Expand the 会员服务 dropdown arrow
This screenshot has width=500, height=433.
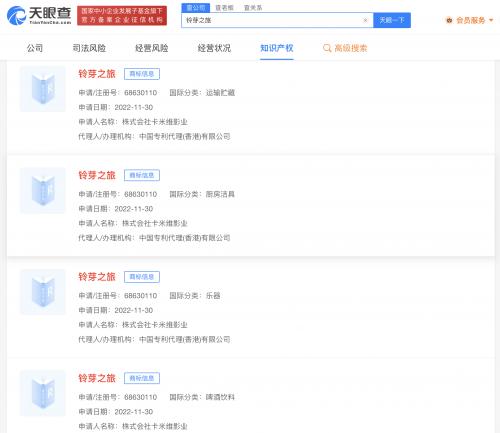(491, 20)
